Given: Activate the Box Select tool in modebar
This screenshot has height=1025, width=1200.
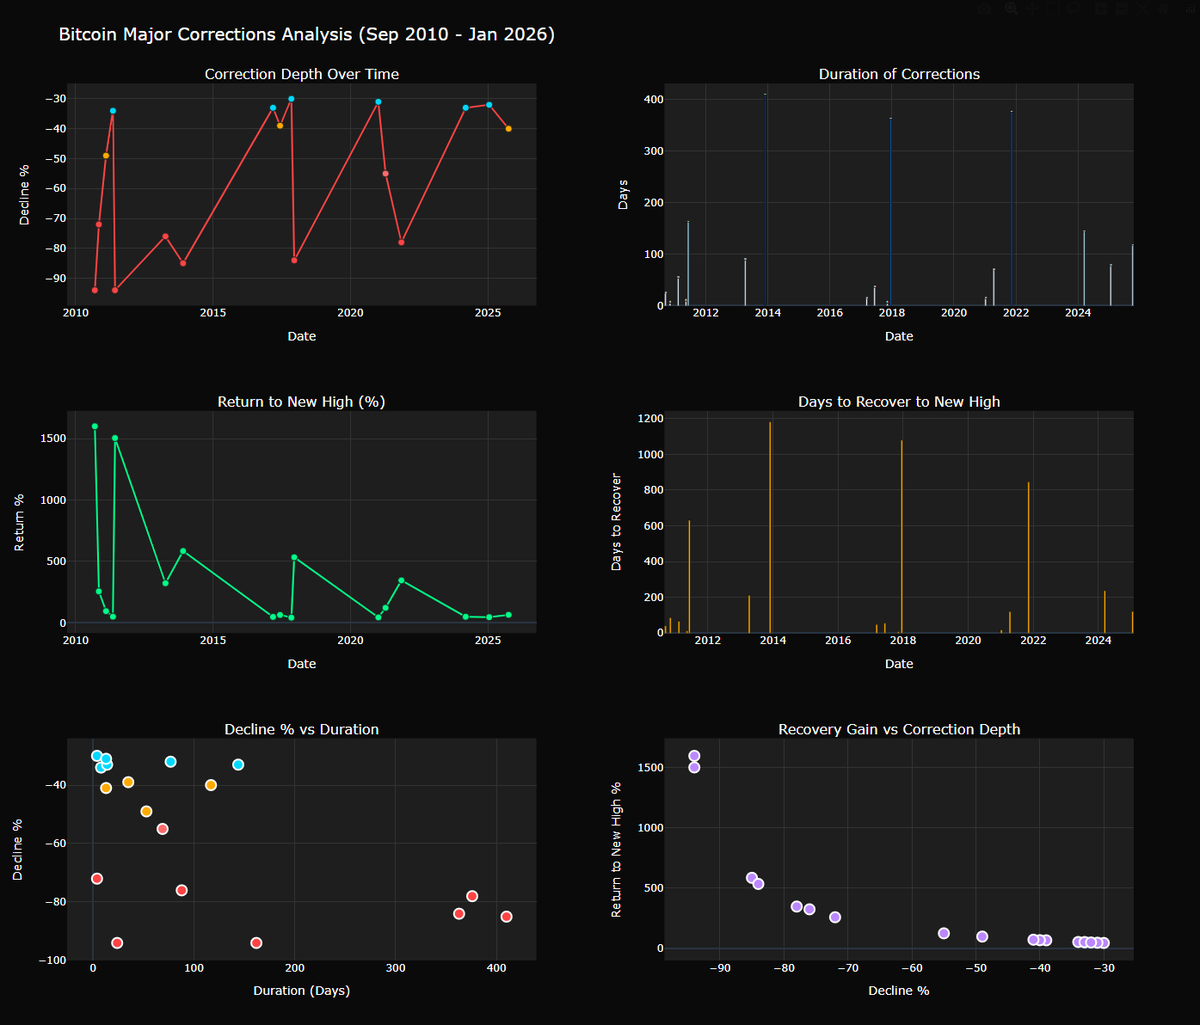Looking at the screenshot, I should click(x=1053, y=9).
